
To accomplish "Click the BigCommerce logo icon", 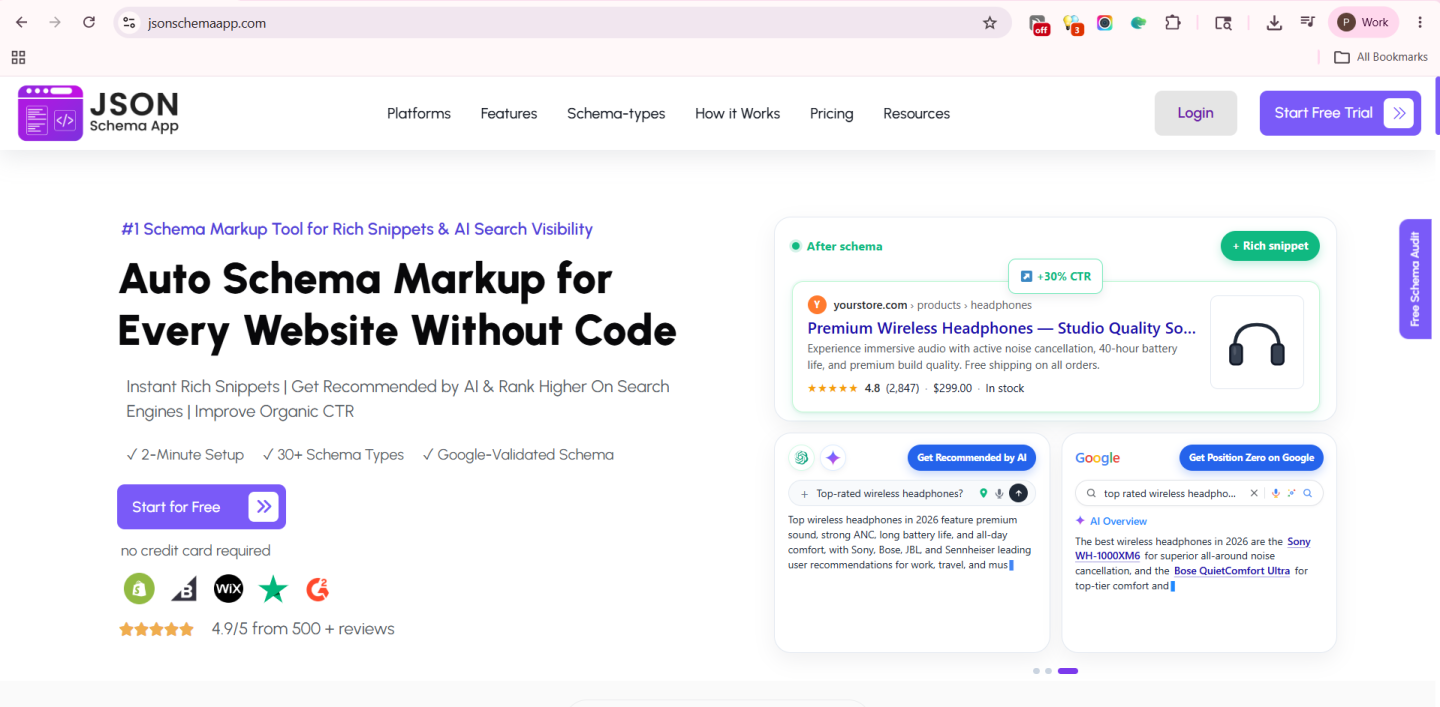I will click(x=184, y=588).
